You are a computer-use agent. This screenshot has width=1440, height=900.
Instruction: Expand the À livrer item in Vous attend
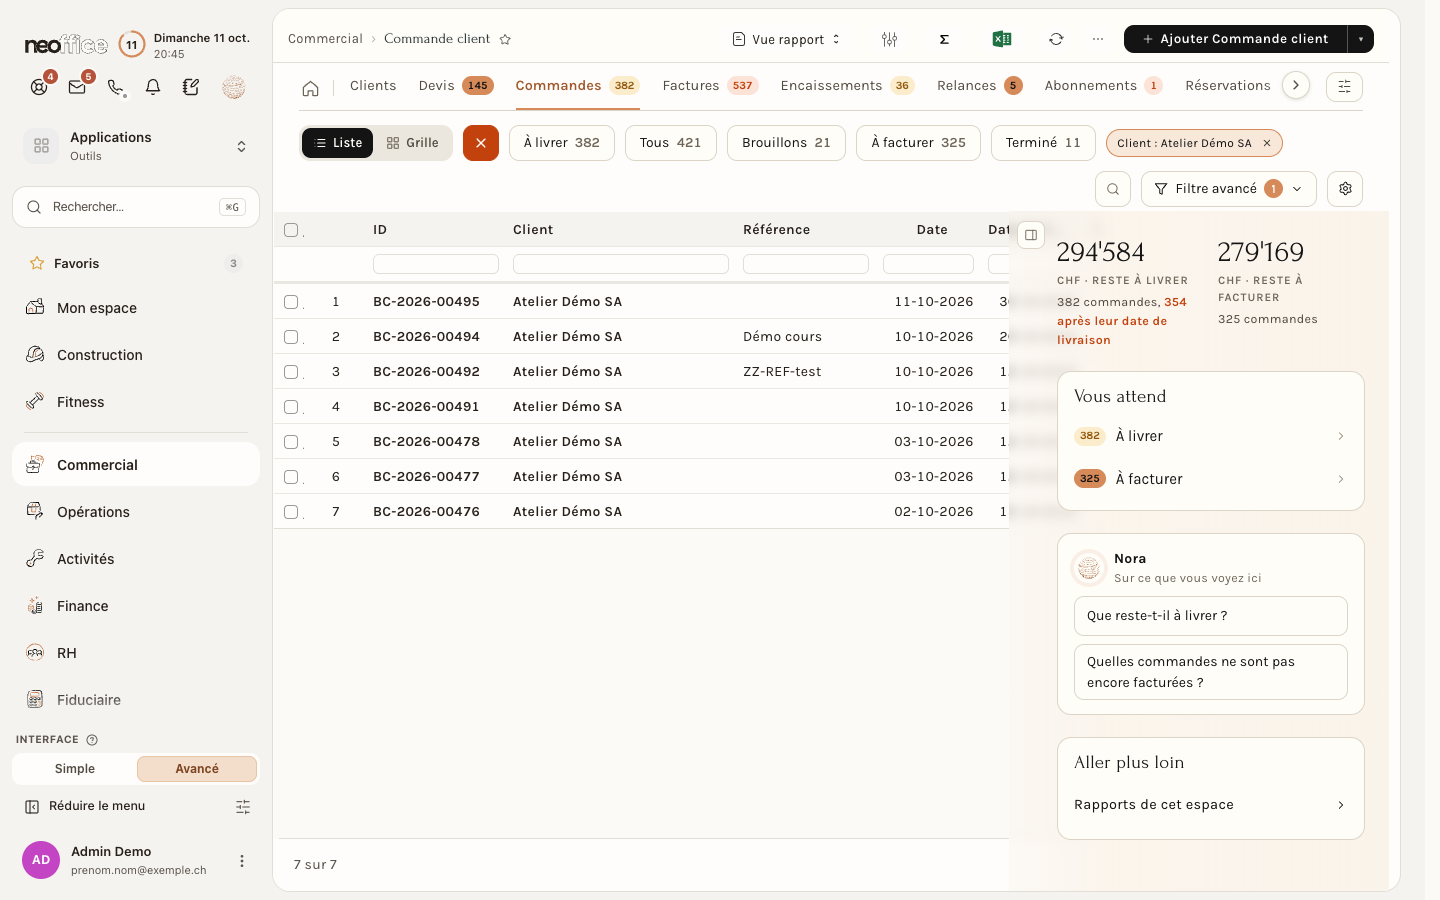(1210, 436)
